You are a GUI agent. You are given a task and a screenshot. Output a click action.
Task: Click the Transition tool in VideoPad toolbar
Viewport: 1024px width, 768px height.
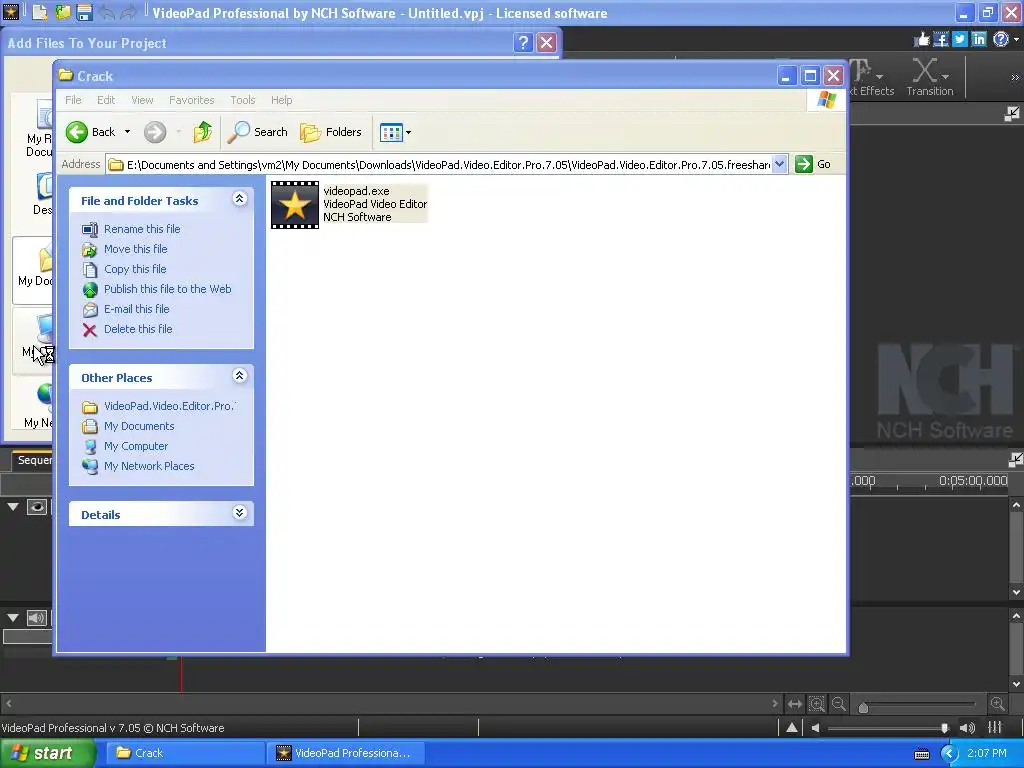click(x=929, y=77)
